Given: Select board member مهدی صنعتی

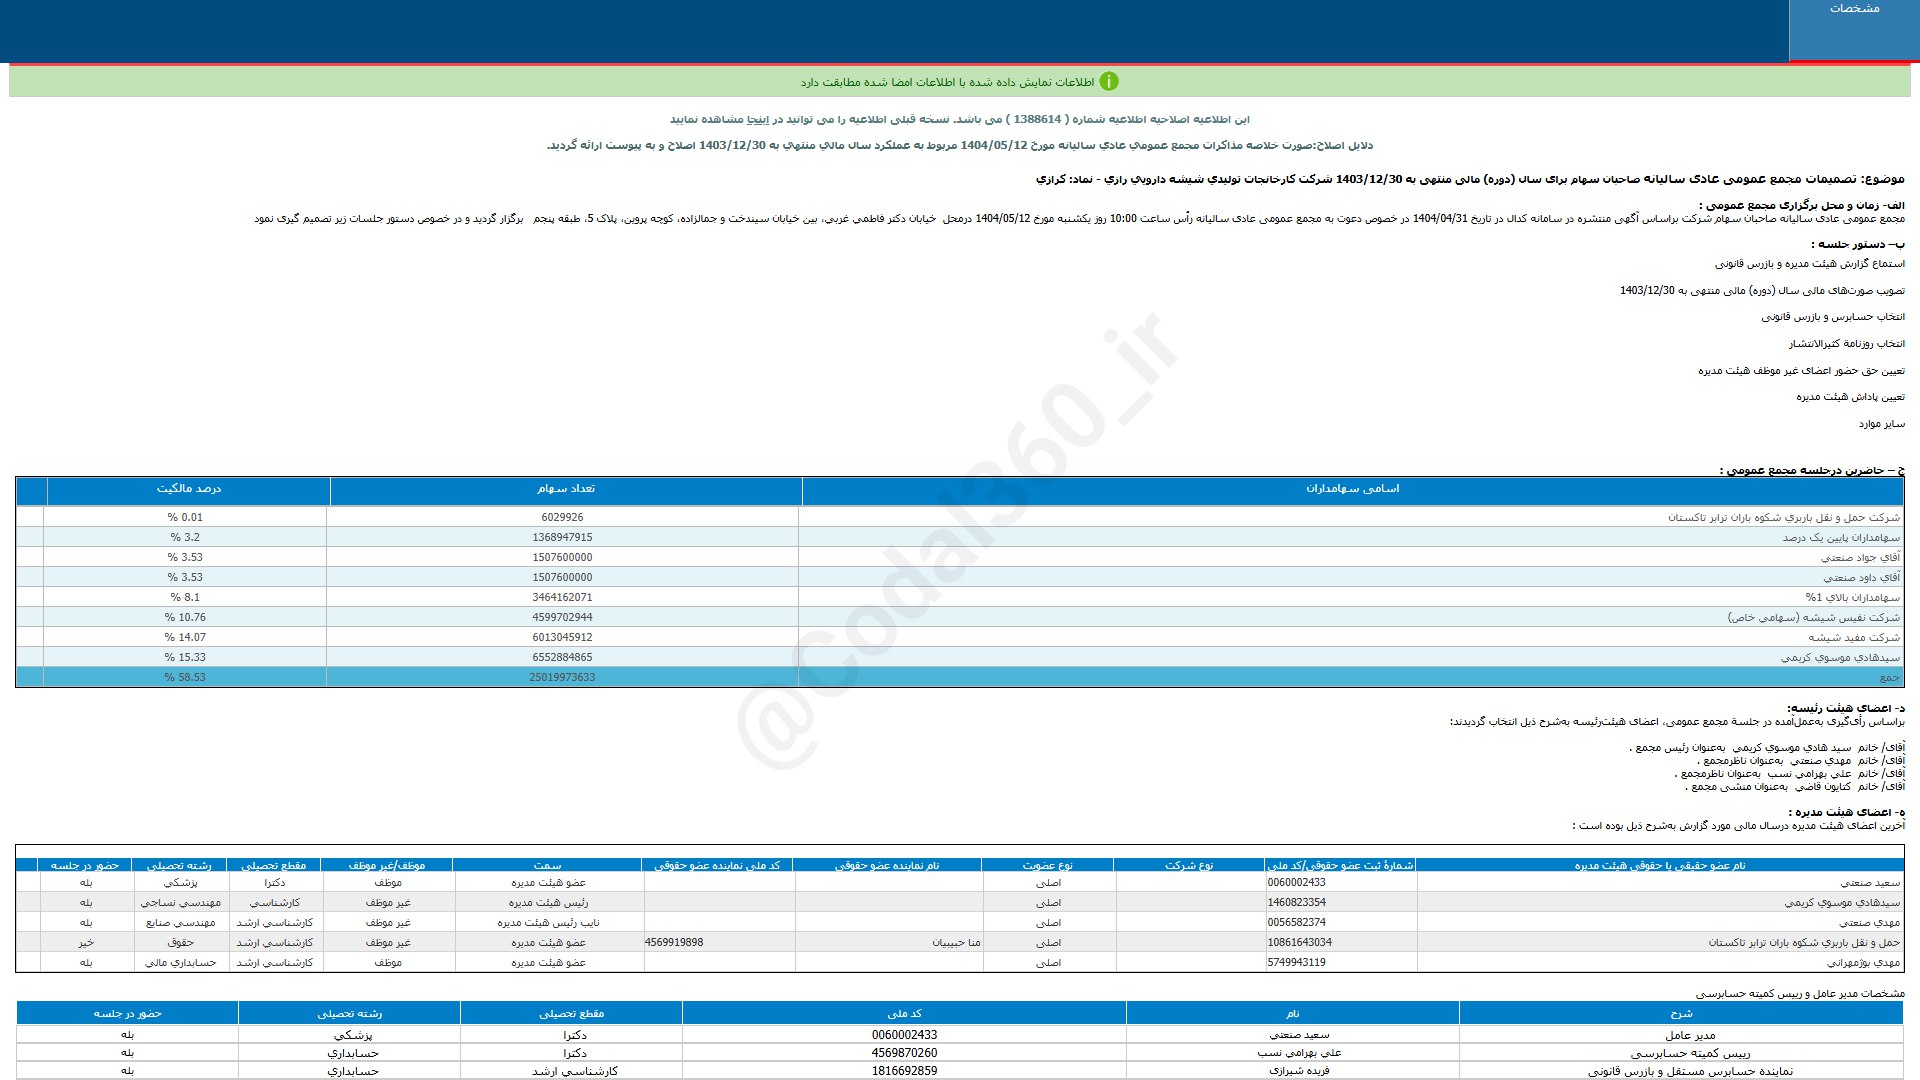Looking at the screenshot, I should 1869,923.
